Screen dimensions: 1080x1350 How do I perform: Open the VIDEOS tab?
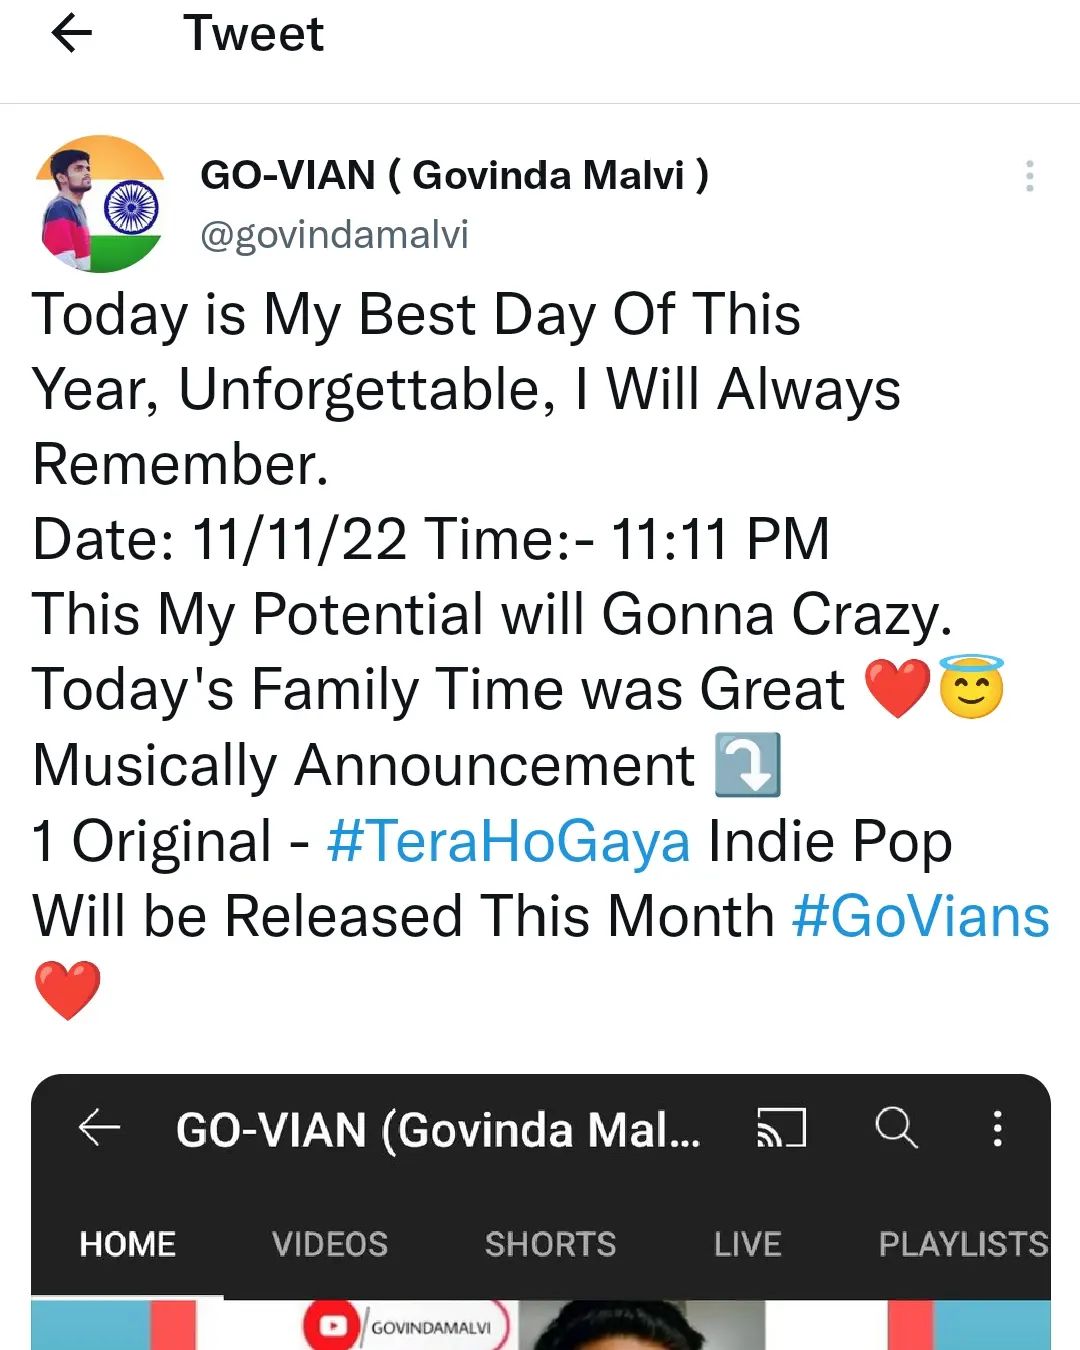pos(330,1244)
